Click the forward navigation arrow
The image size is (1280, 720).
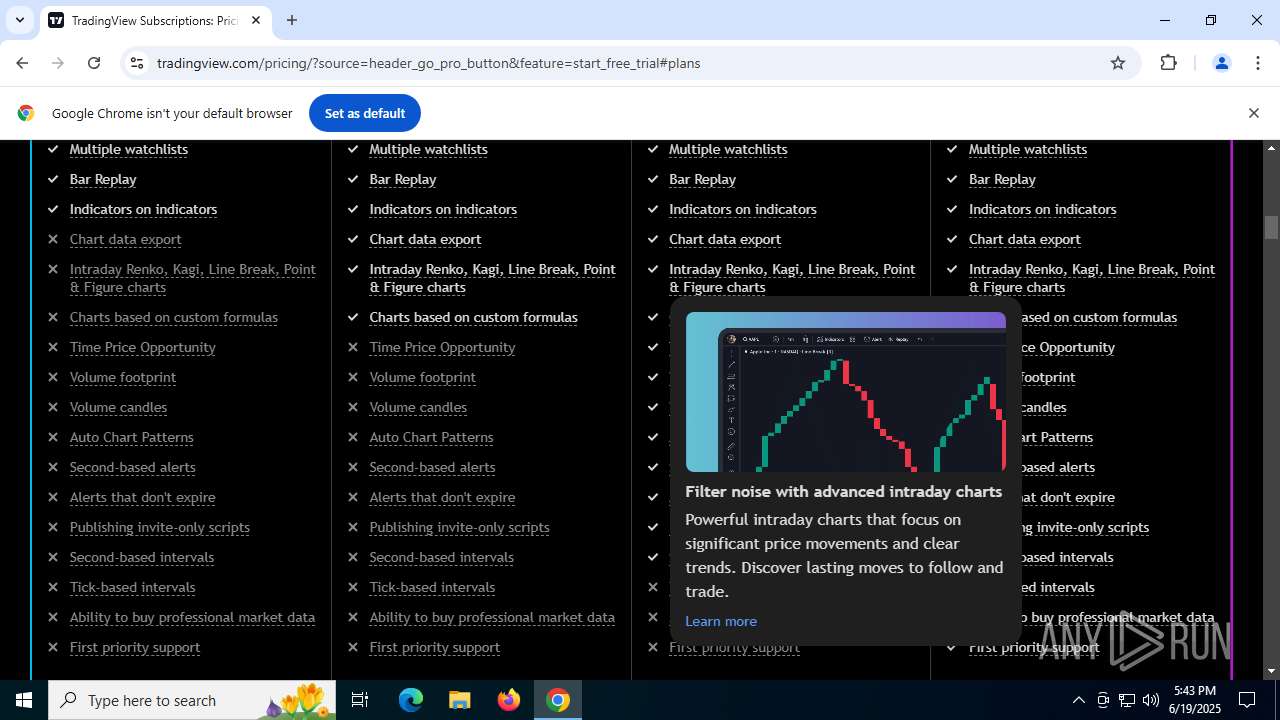(58, 63)
